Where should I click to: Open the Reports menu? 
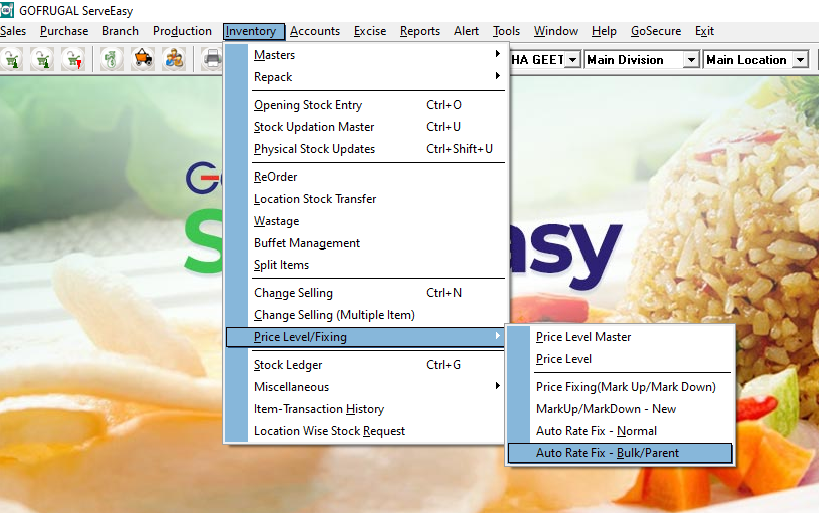coord(420,31)
